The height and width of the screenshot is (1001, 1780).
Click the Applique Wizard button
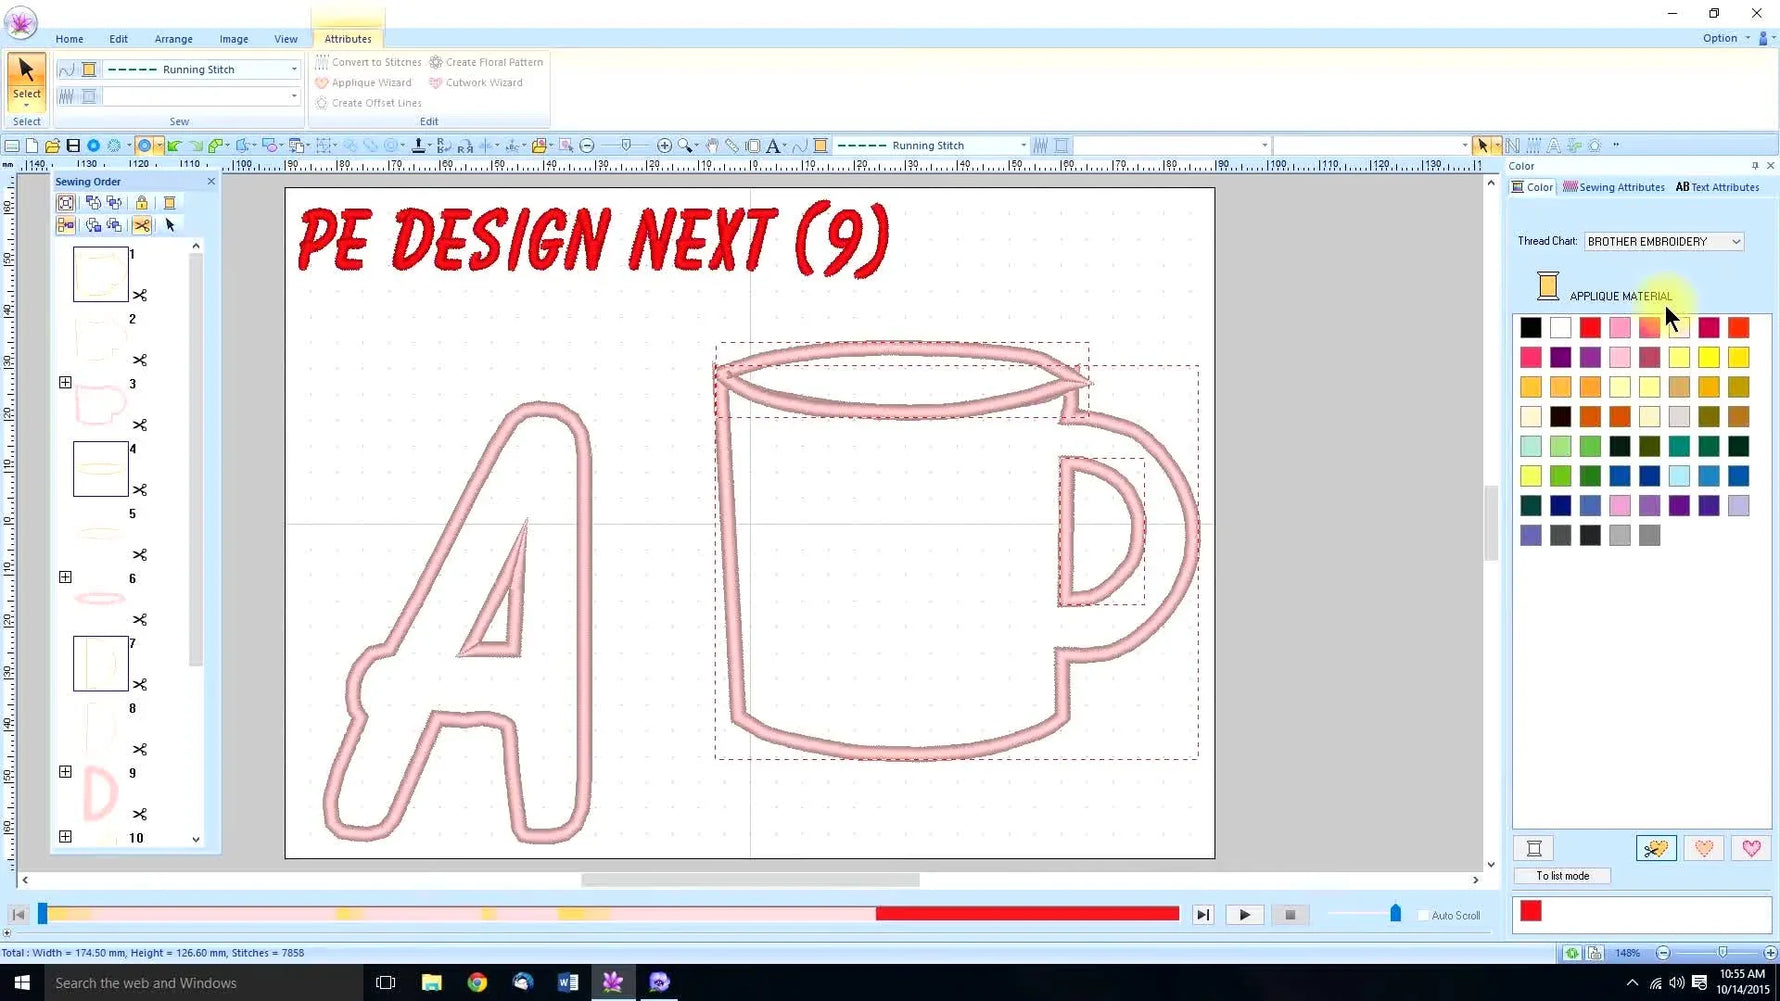(x=363, y=83)
